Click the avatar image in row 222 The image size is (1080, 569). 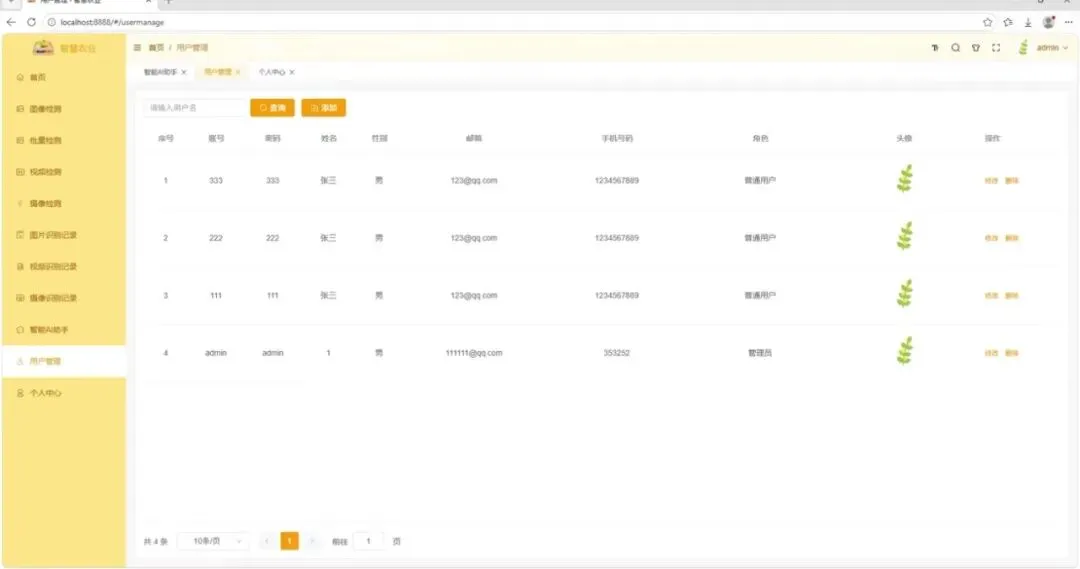904,236
